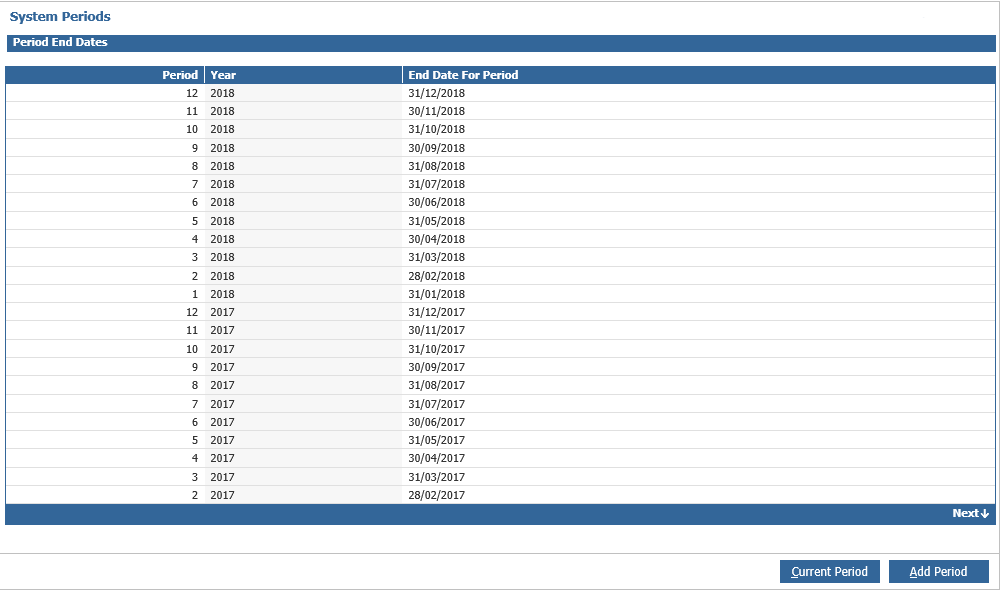
Task: Select the period 9 of 2017 row
Action: [x=400, y=367]
